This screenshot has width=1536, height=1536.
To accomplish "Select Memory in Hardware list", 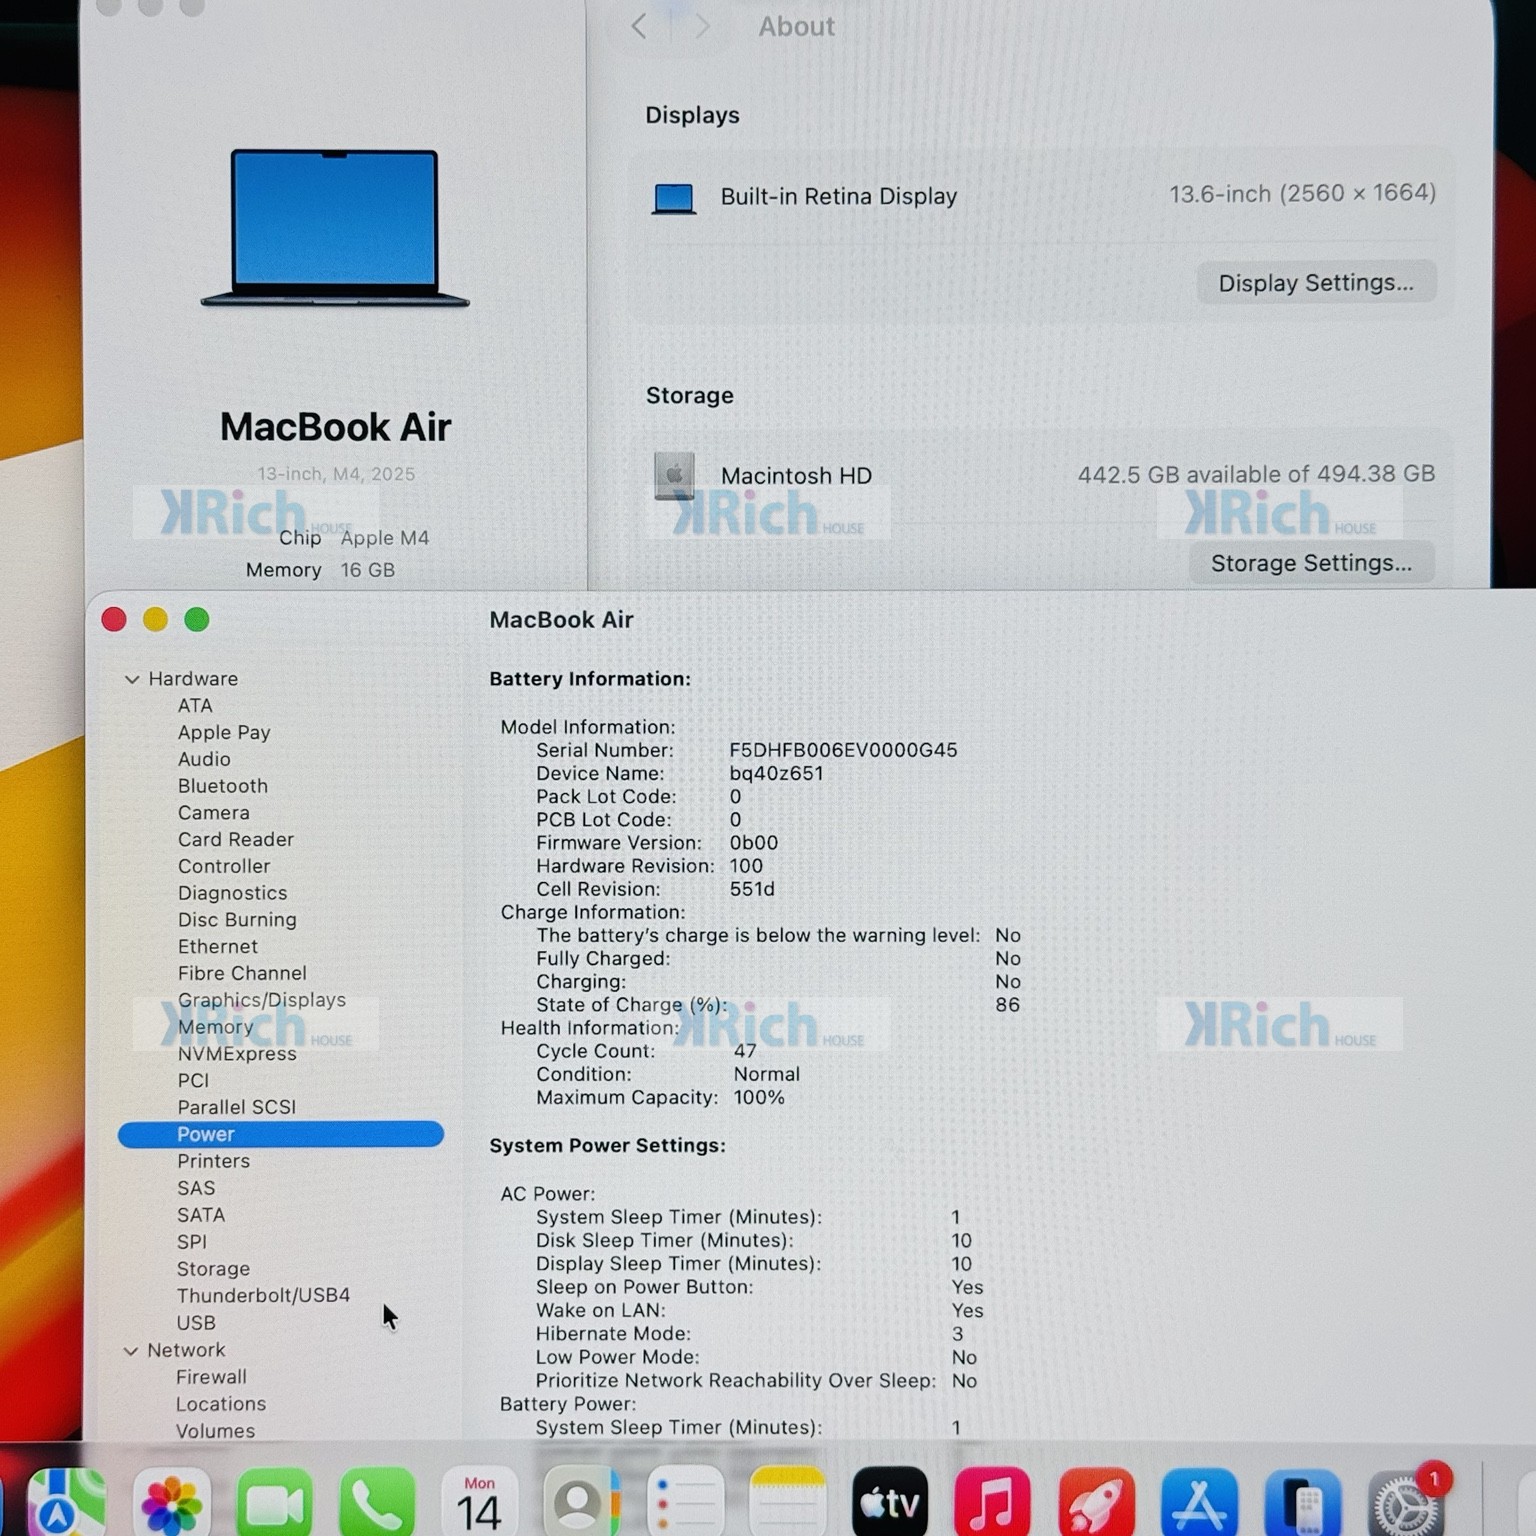I will pyautogui.click(x=215, y=1027).
